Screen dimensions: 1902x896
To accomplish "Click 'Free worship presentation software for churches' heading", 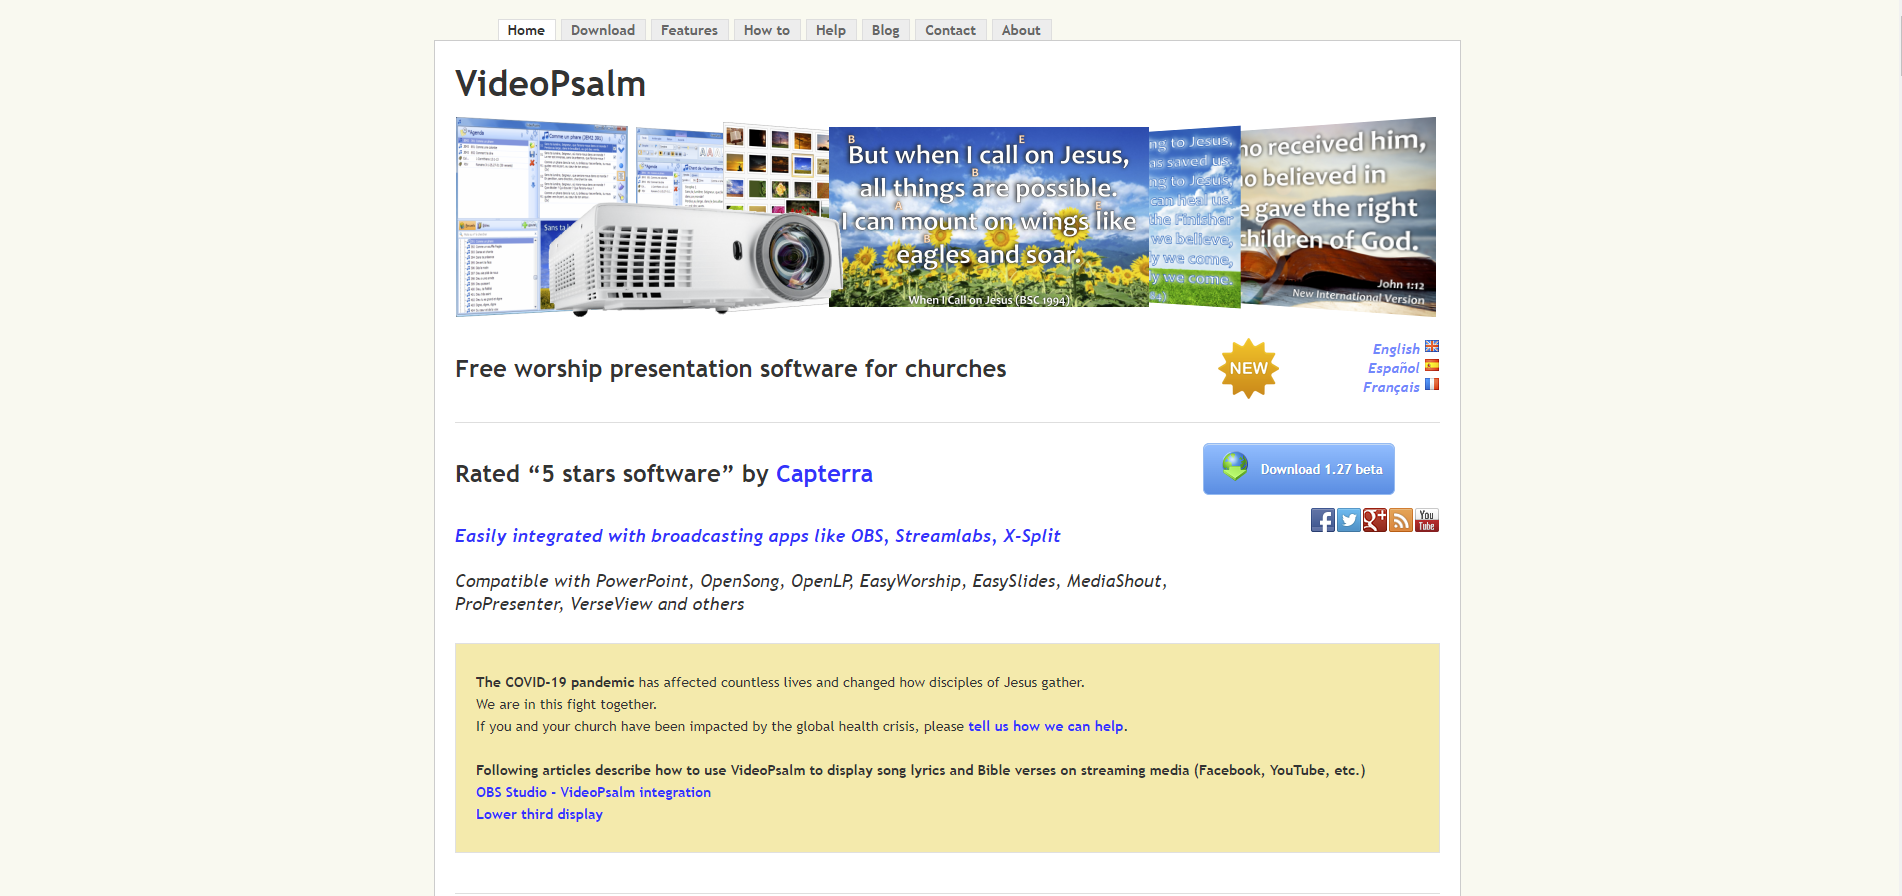I will [x=730, y=369].
